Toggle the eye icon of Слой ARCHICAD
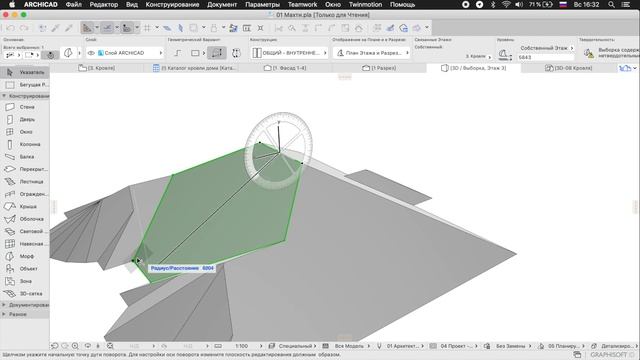Viewport: 640px width, 360px height. (91, 53)
